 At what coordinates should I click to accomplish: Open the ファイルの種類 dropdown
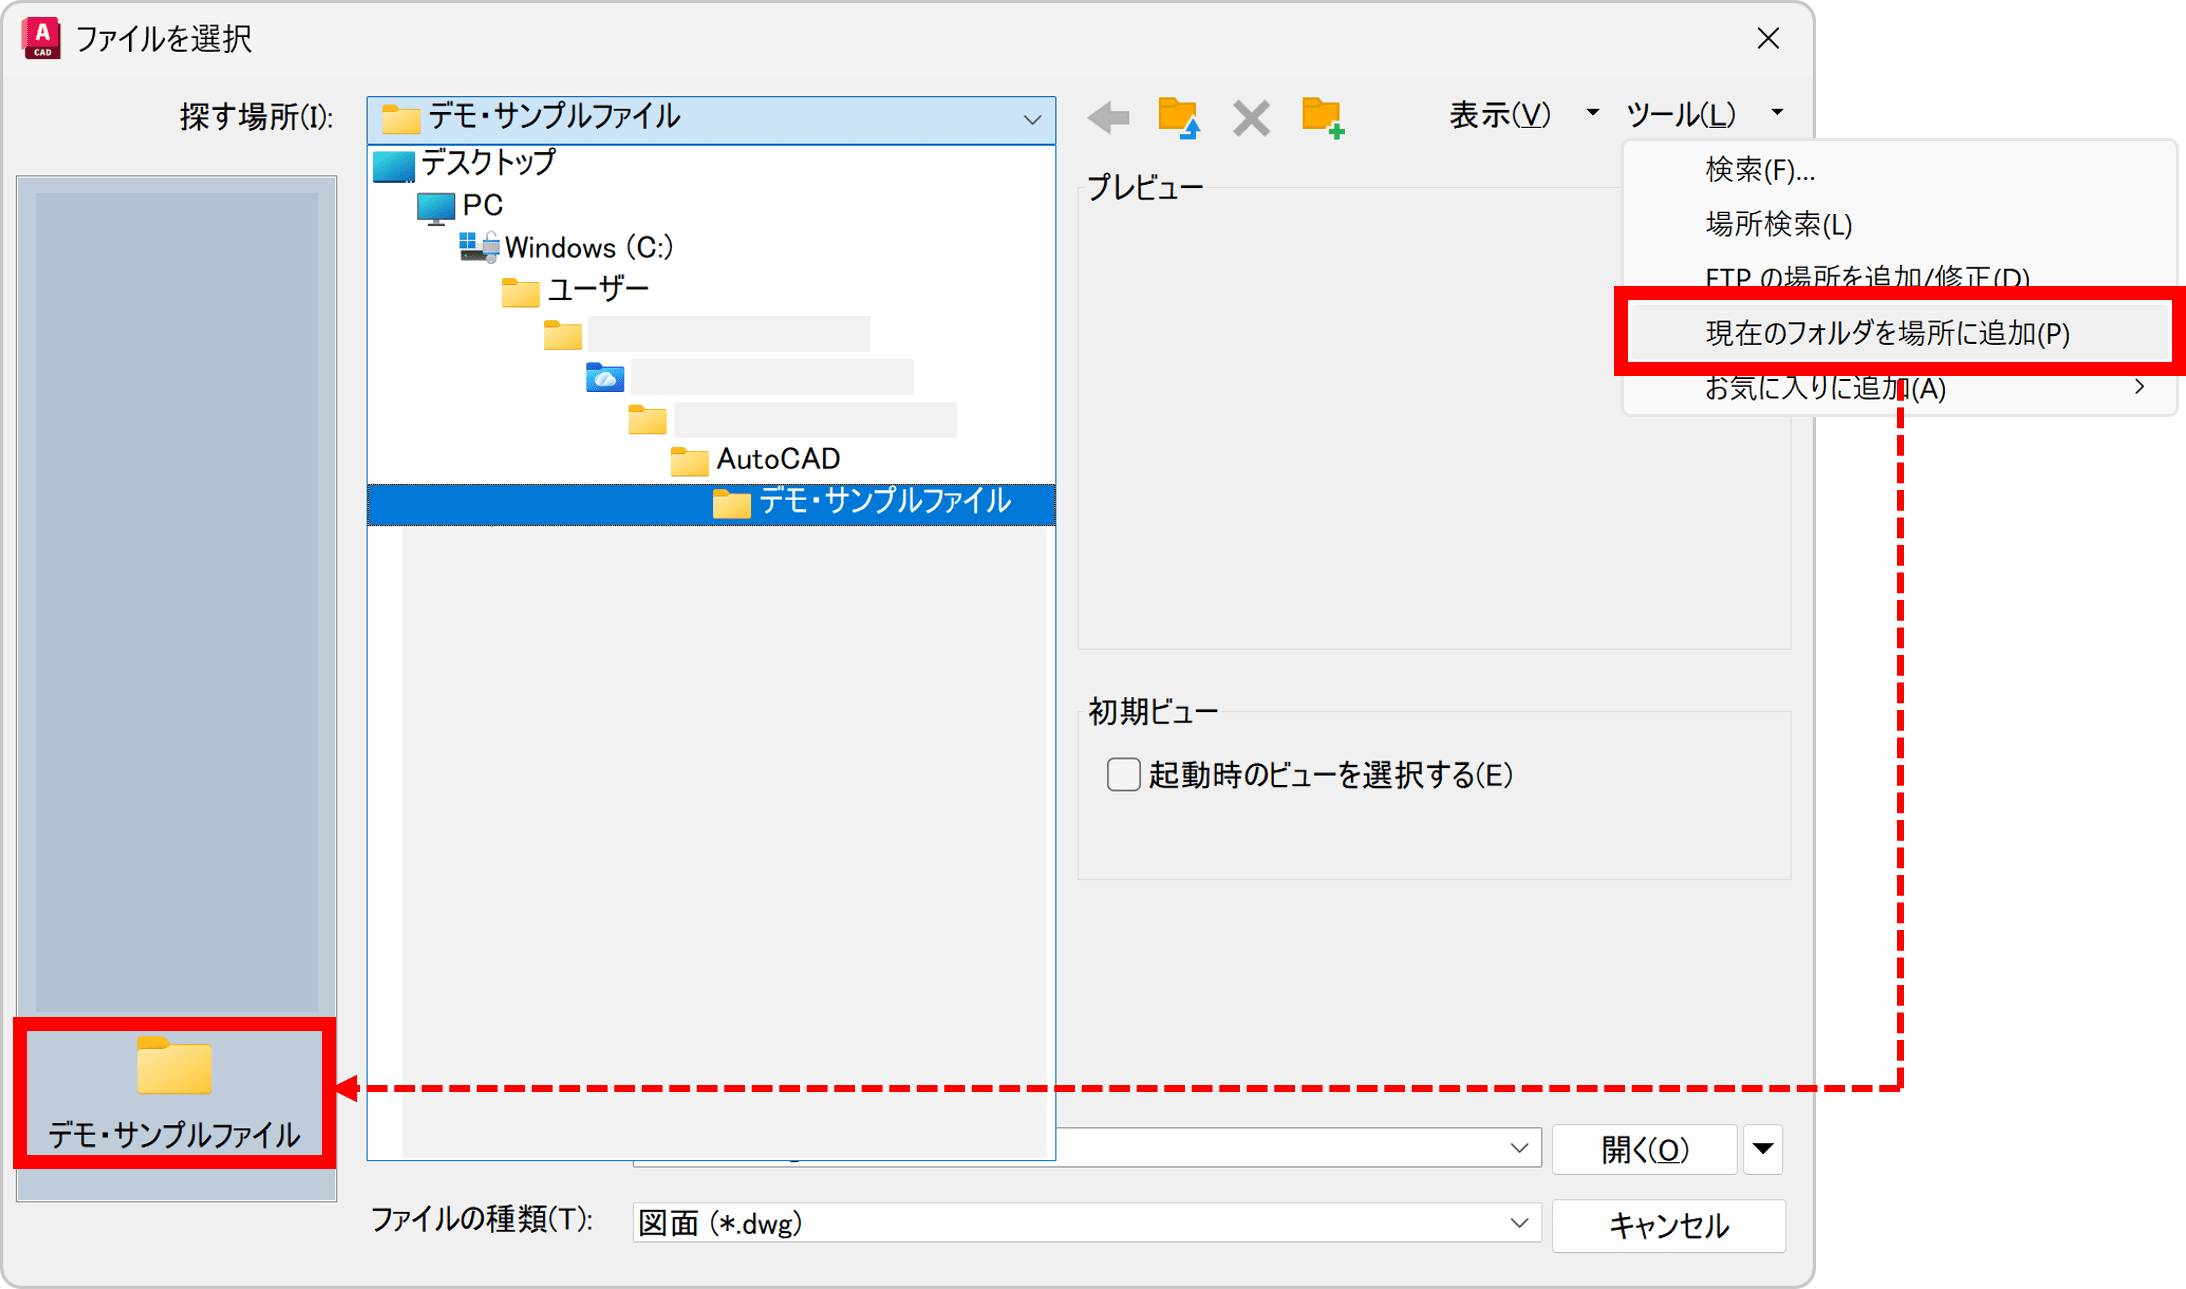(x=1518, y=1223)
